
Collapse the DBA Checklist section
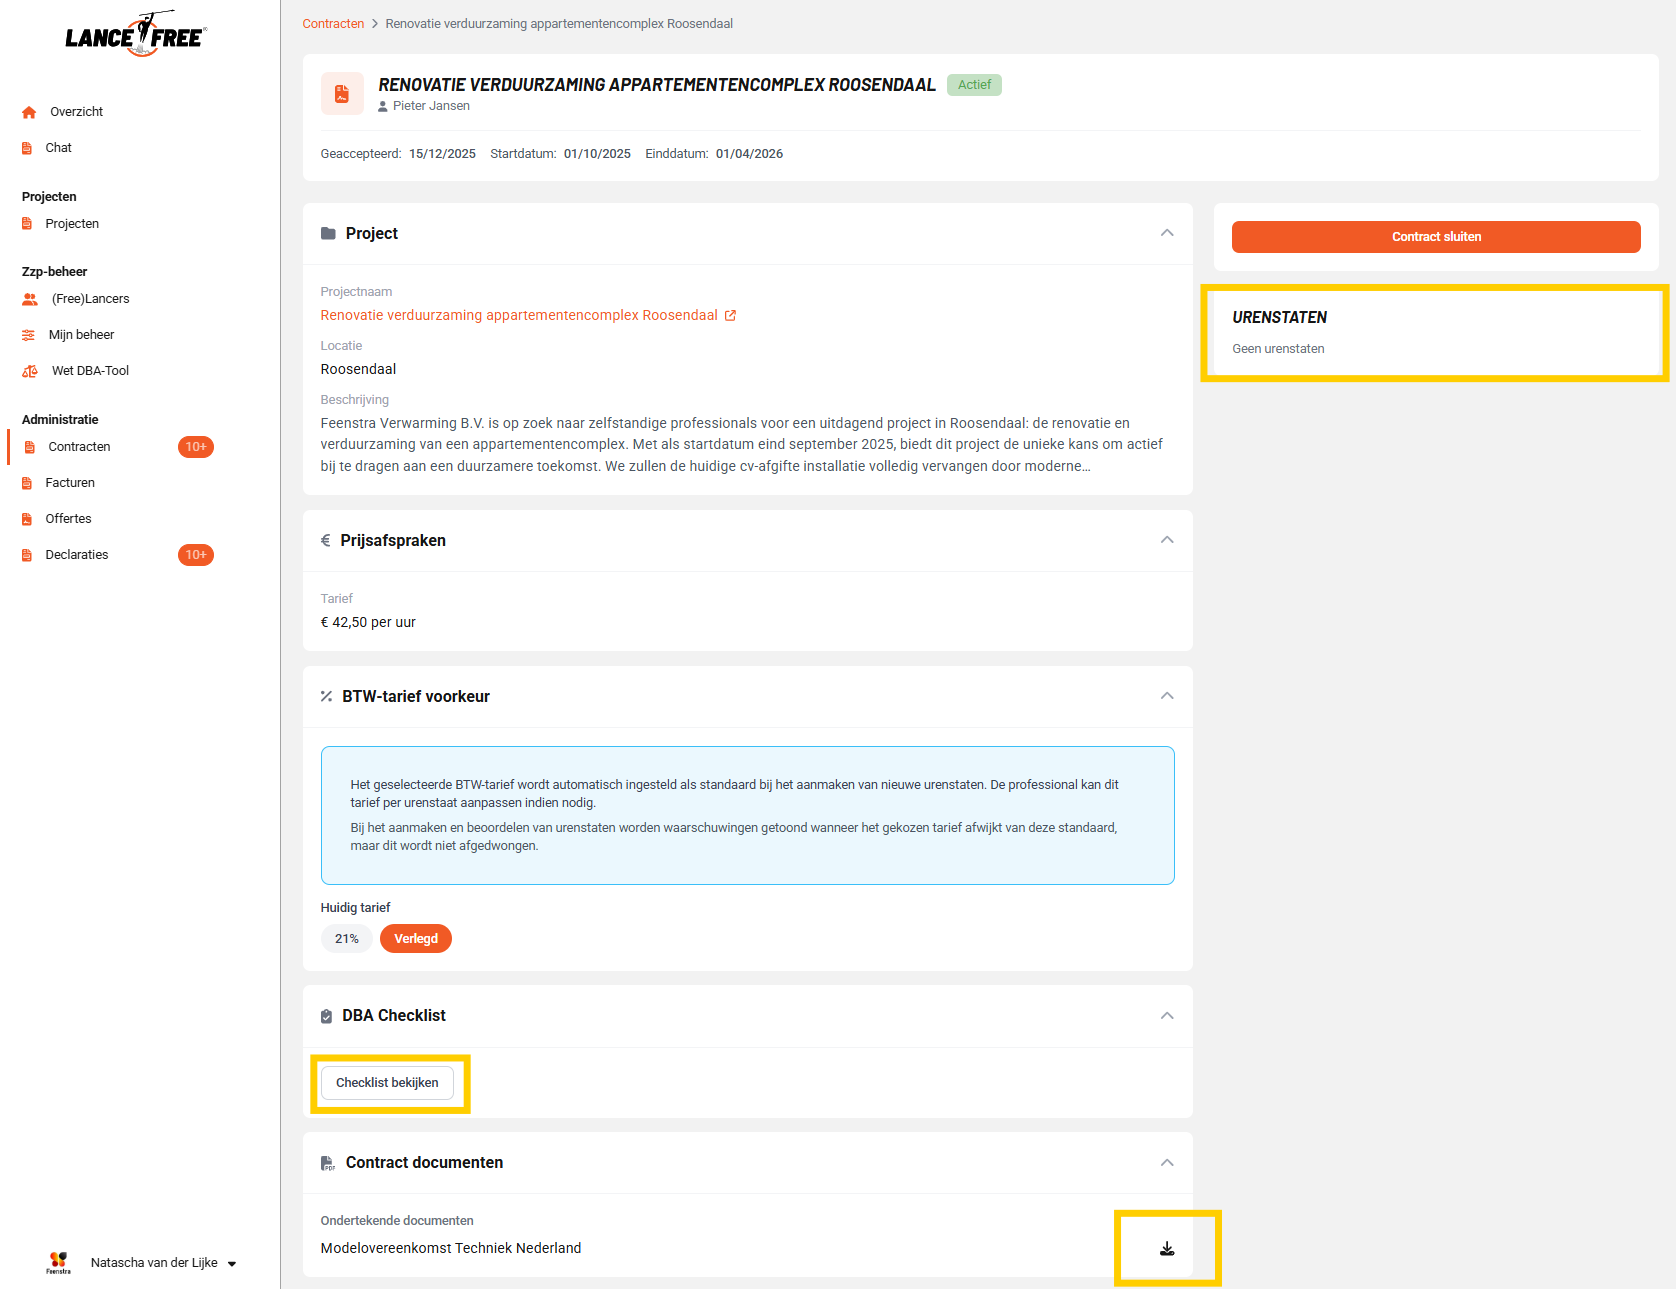click(1166, 1016)
